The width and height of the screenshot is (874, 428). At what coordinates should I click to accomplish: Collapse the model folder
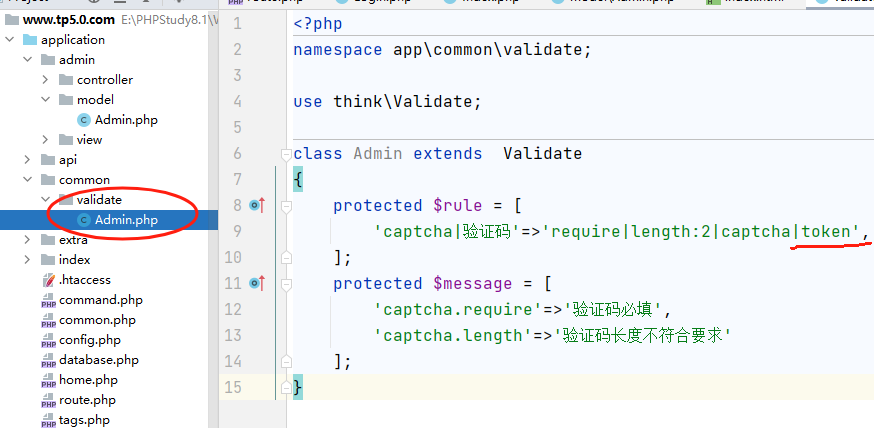click(46, 100)
